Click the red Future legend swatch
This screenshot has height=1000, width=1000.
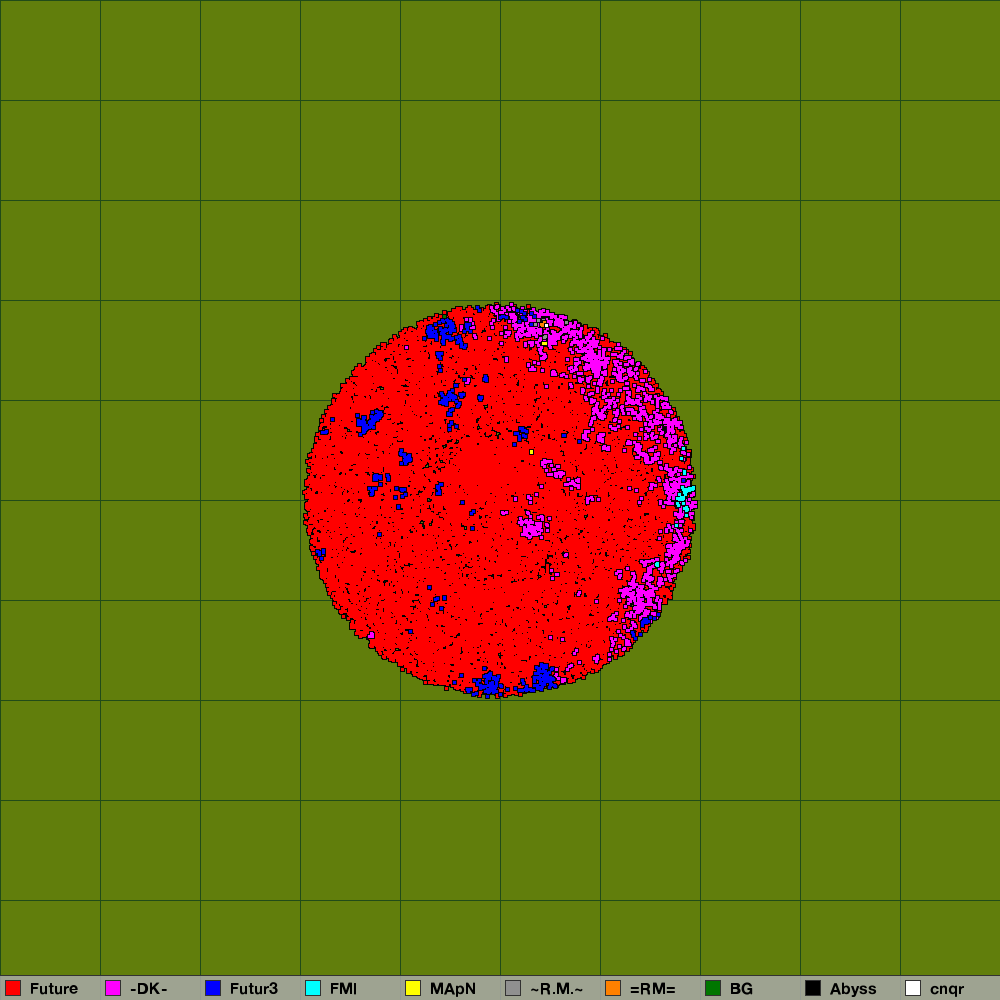pyautogui.click(x=13, y=988)
